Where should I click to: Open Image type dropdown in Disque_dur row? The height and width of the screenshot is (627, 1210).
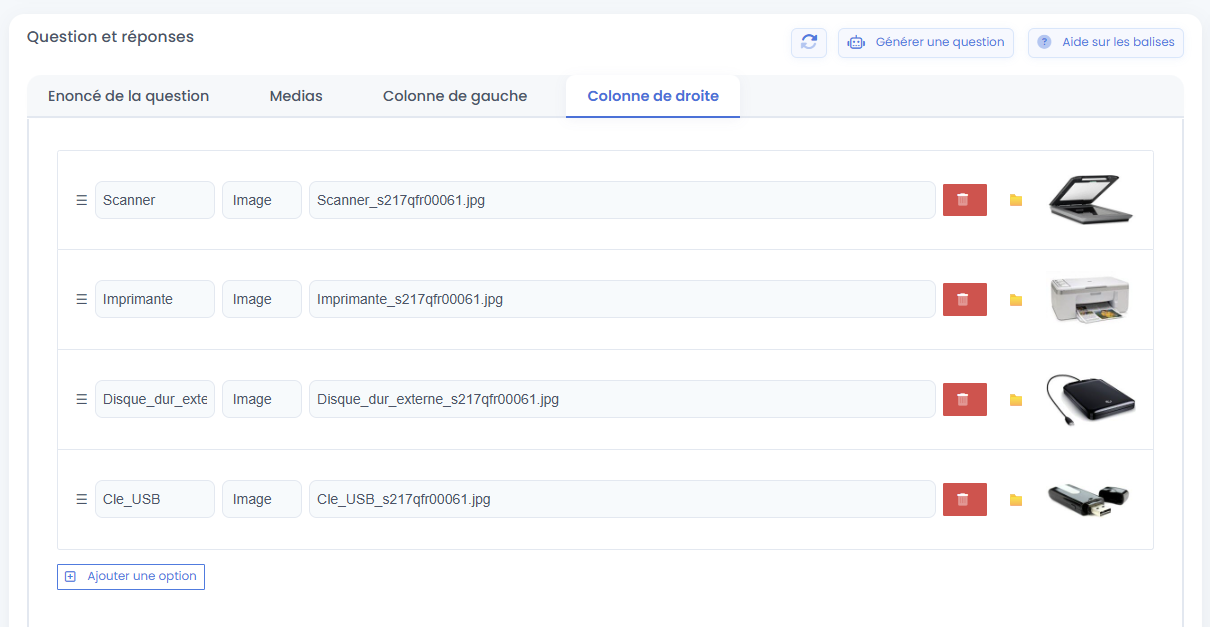coord(262,399)
